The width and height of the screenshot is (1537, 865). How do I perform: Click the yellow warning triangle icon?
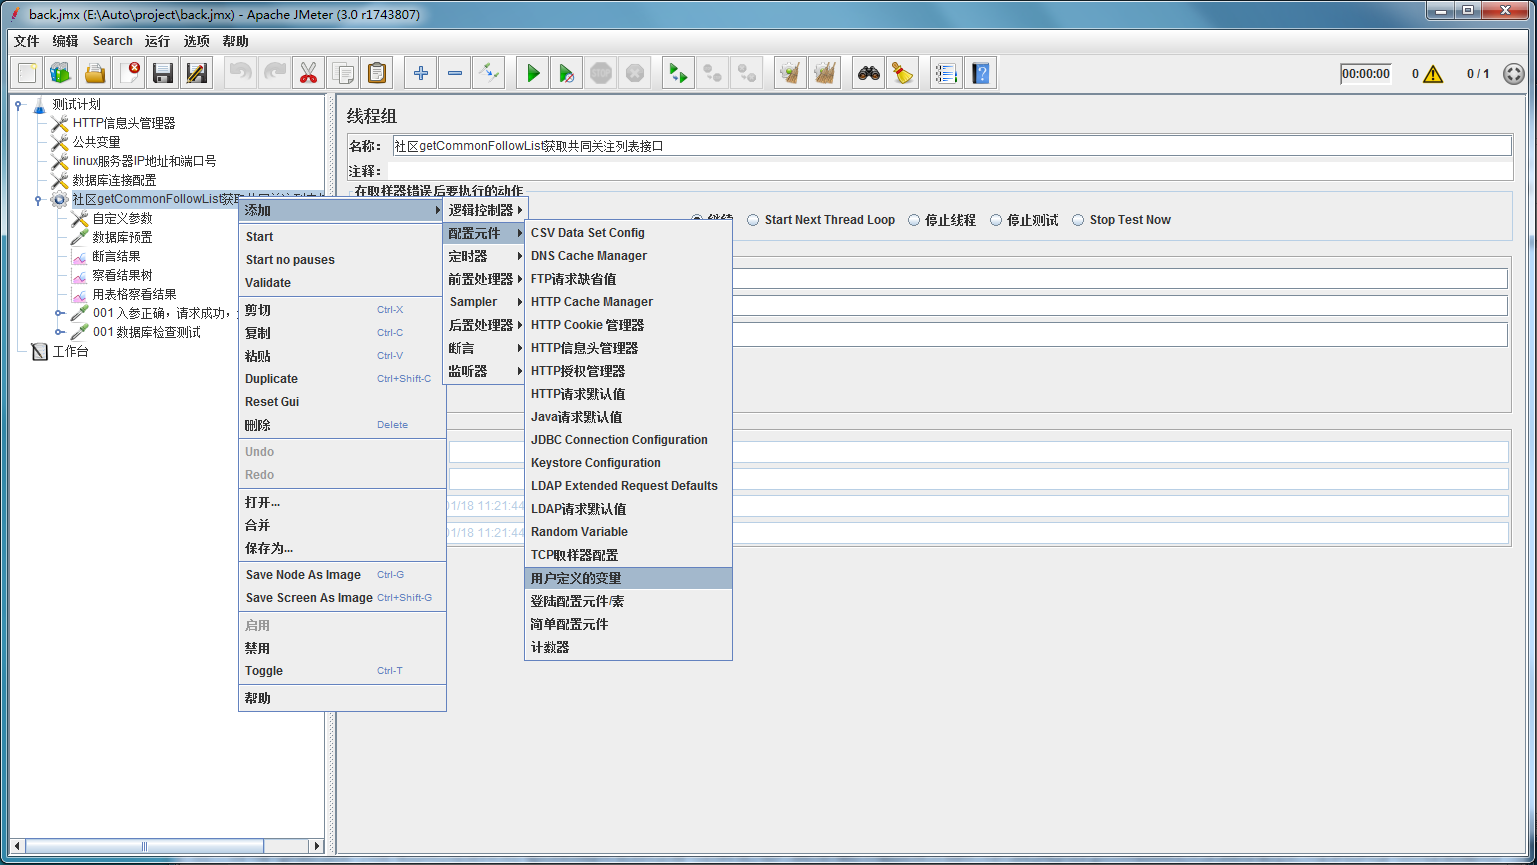click(x=1433, y=74)
